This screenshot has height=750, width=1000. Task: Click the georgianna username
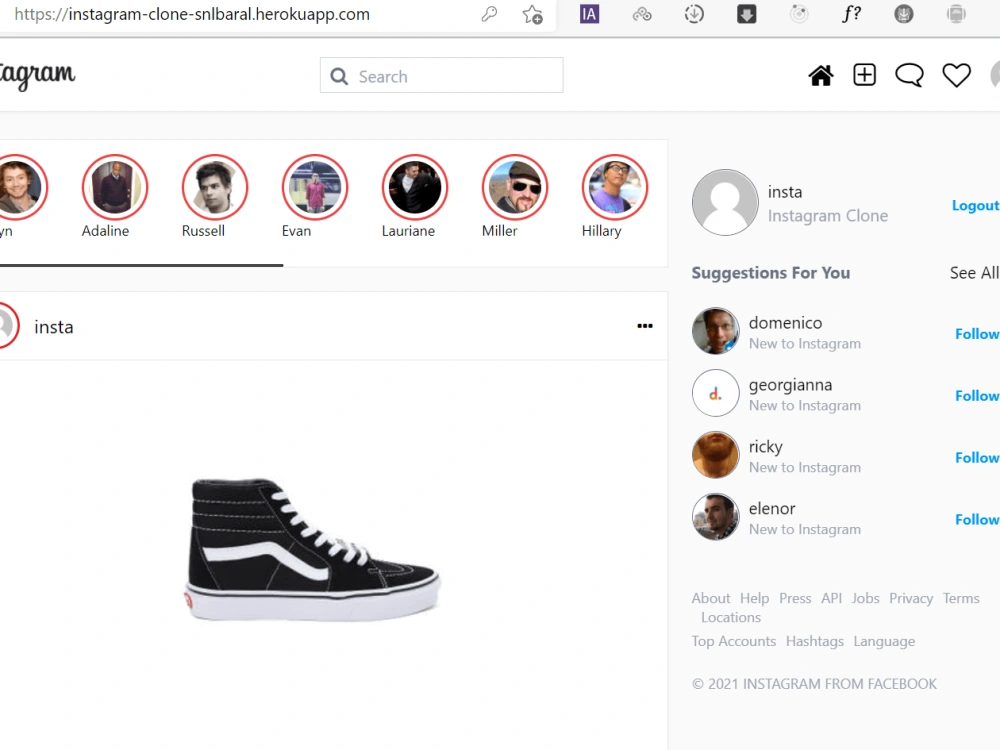[x=790, y=385]
